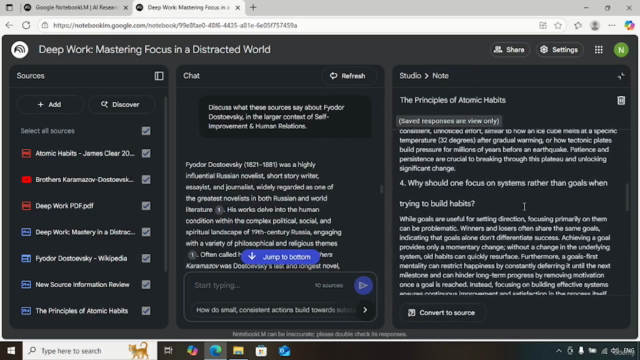Uncheck the Fyodor Dostoevsky - Wikipedia source
The width and height of the screenshot is (640, 360).
pos(146,258)
